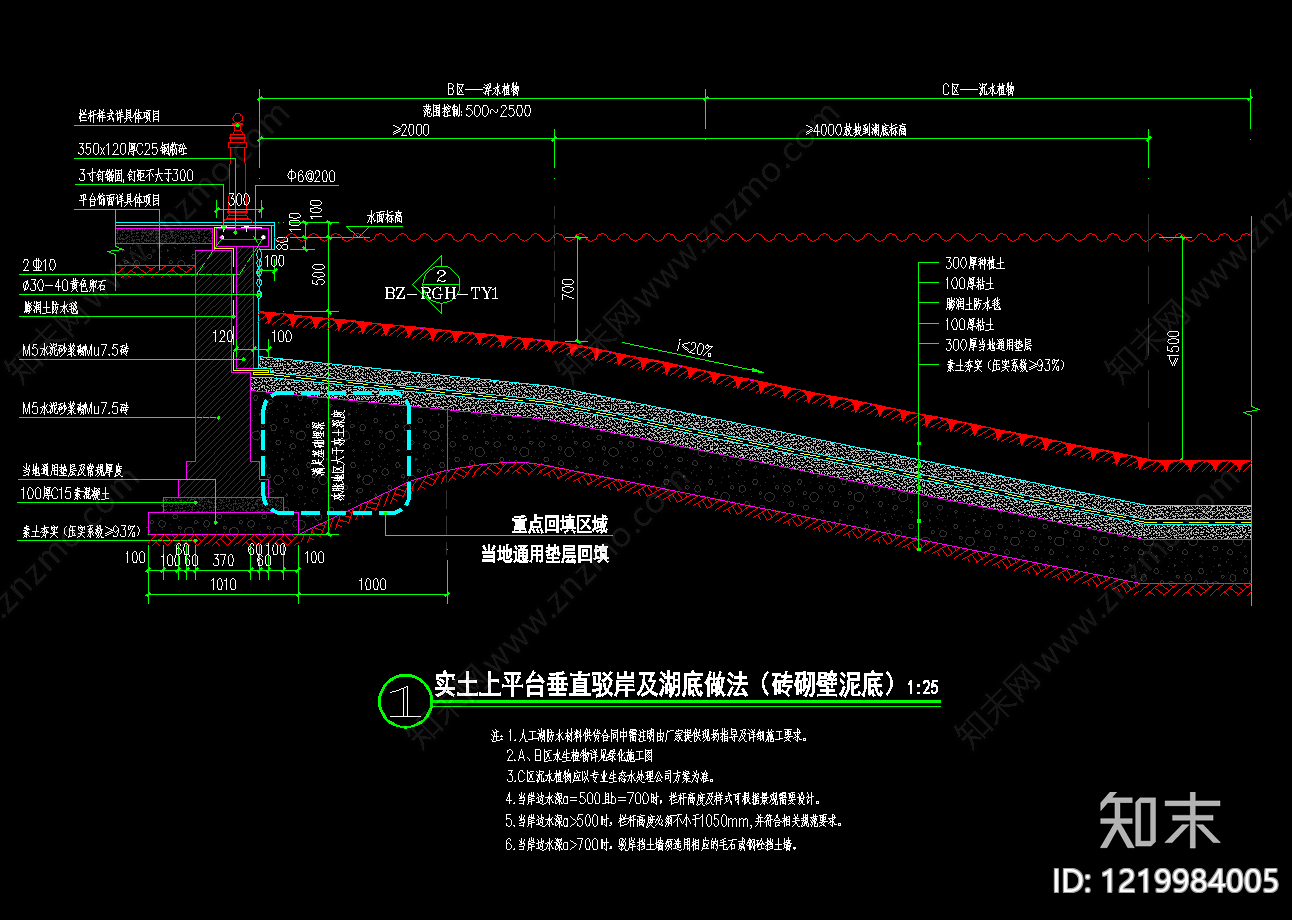The width and height of the screenshot is (1292, 920).
Task: Click the '1:25' scale label
Action: [x=923, y=689]
